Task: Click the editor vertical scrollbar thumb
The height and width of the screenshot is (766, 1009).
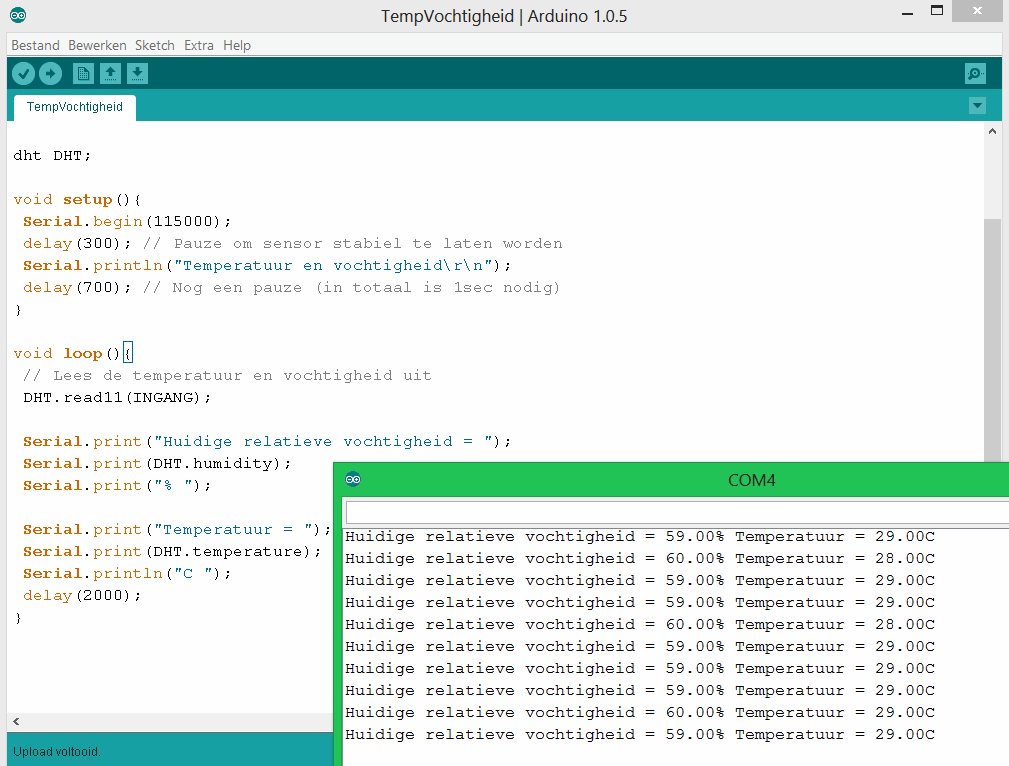Action: (x=992, y=340)
